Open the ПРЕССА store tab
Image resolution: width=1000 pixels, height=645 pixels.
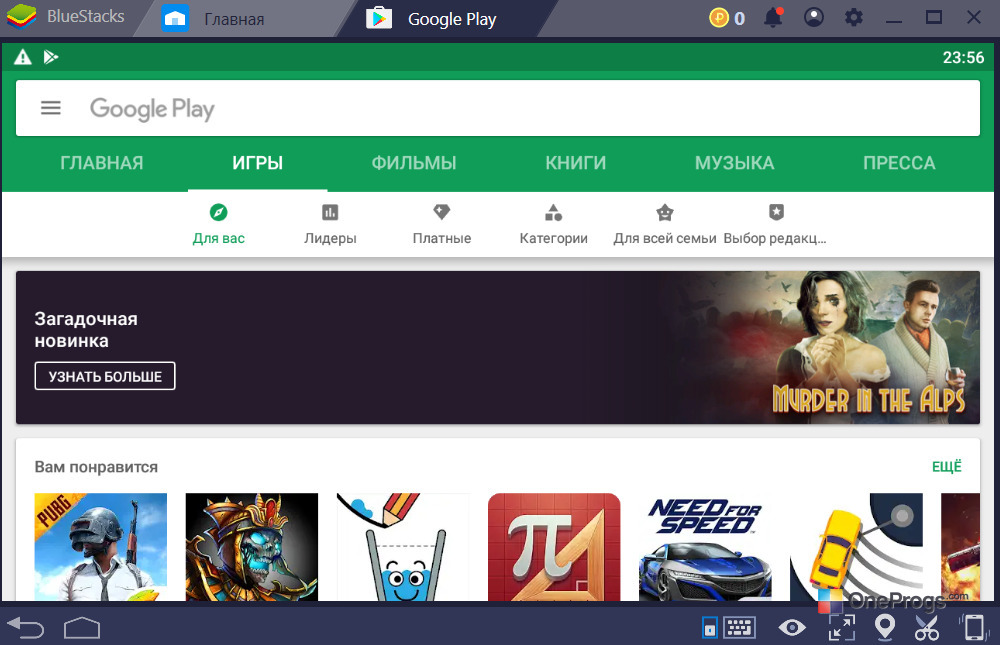899,163
